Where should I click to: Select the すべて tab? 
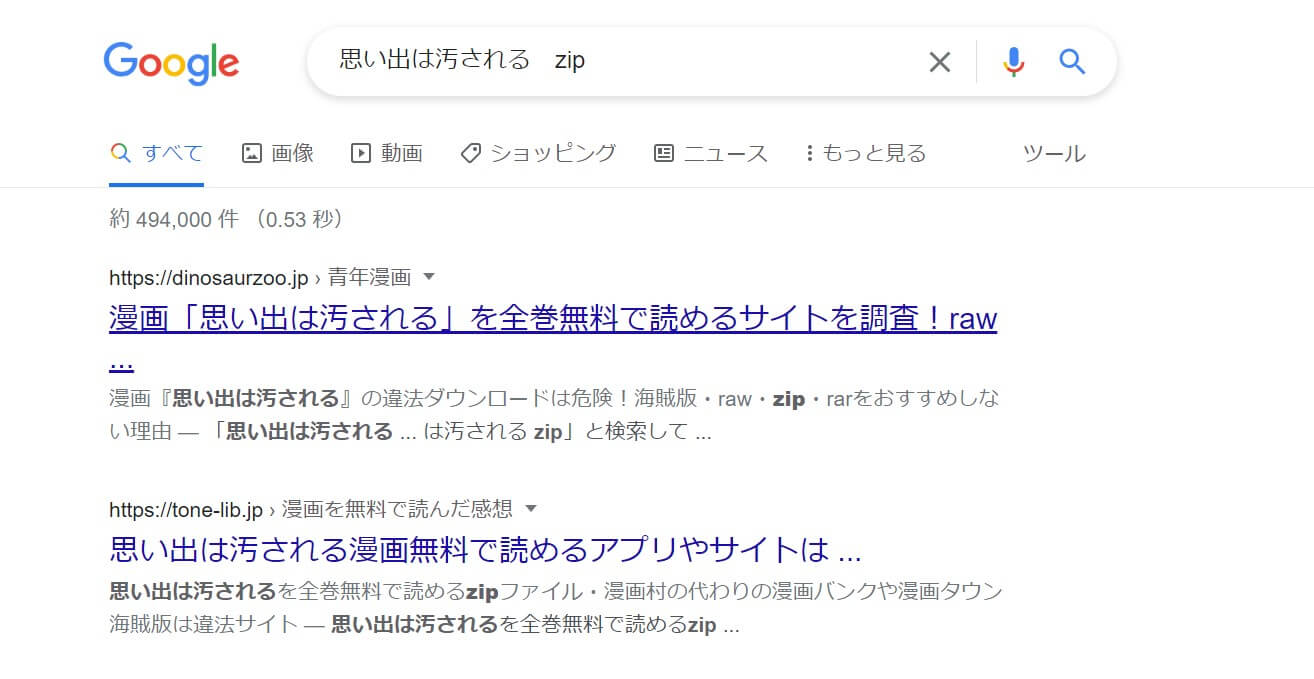[156, 153]
